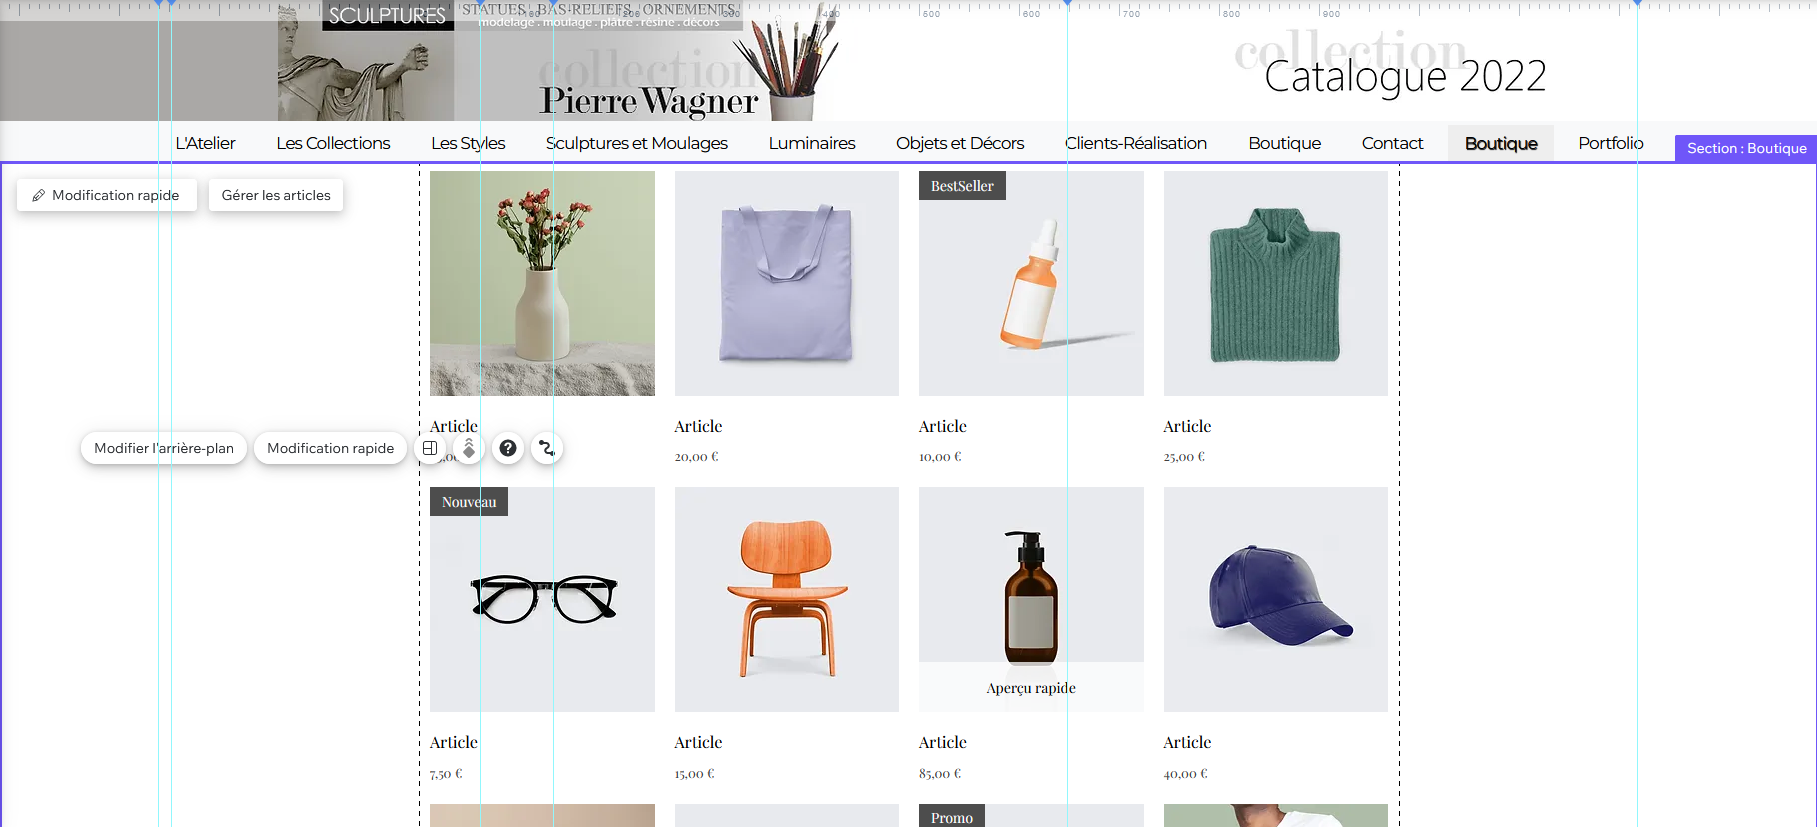
Task: Click the Section : Boutique label
Action: point(1746,148)
